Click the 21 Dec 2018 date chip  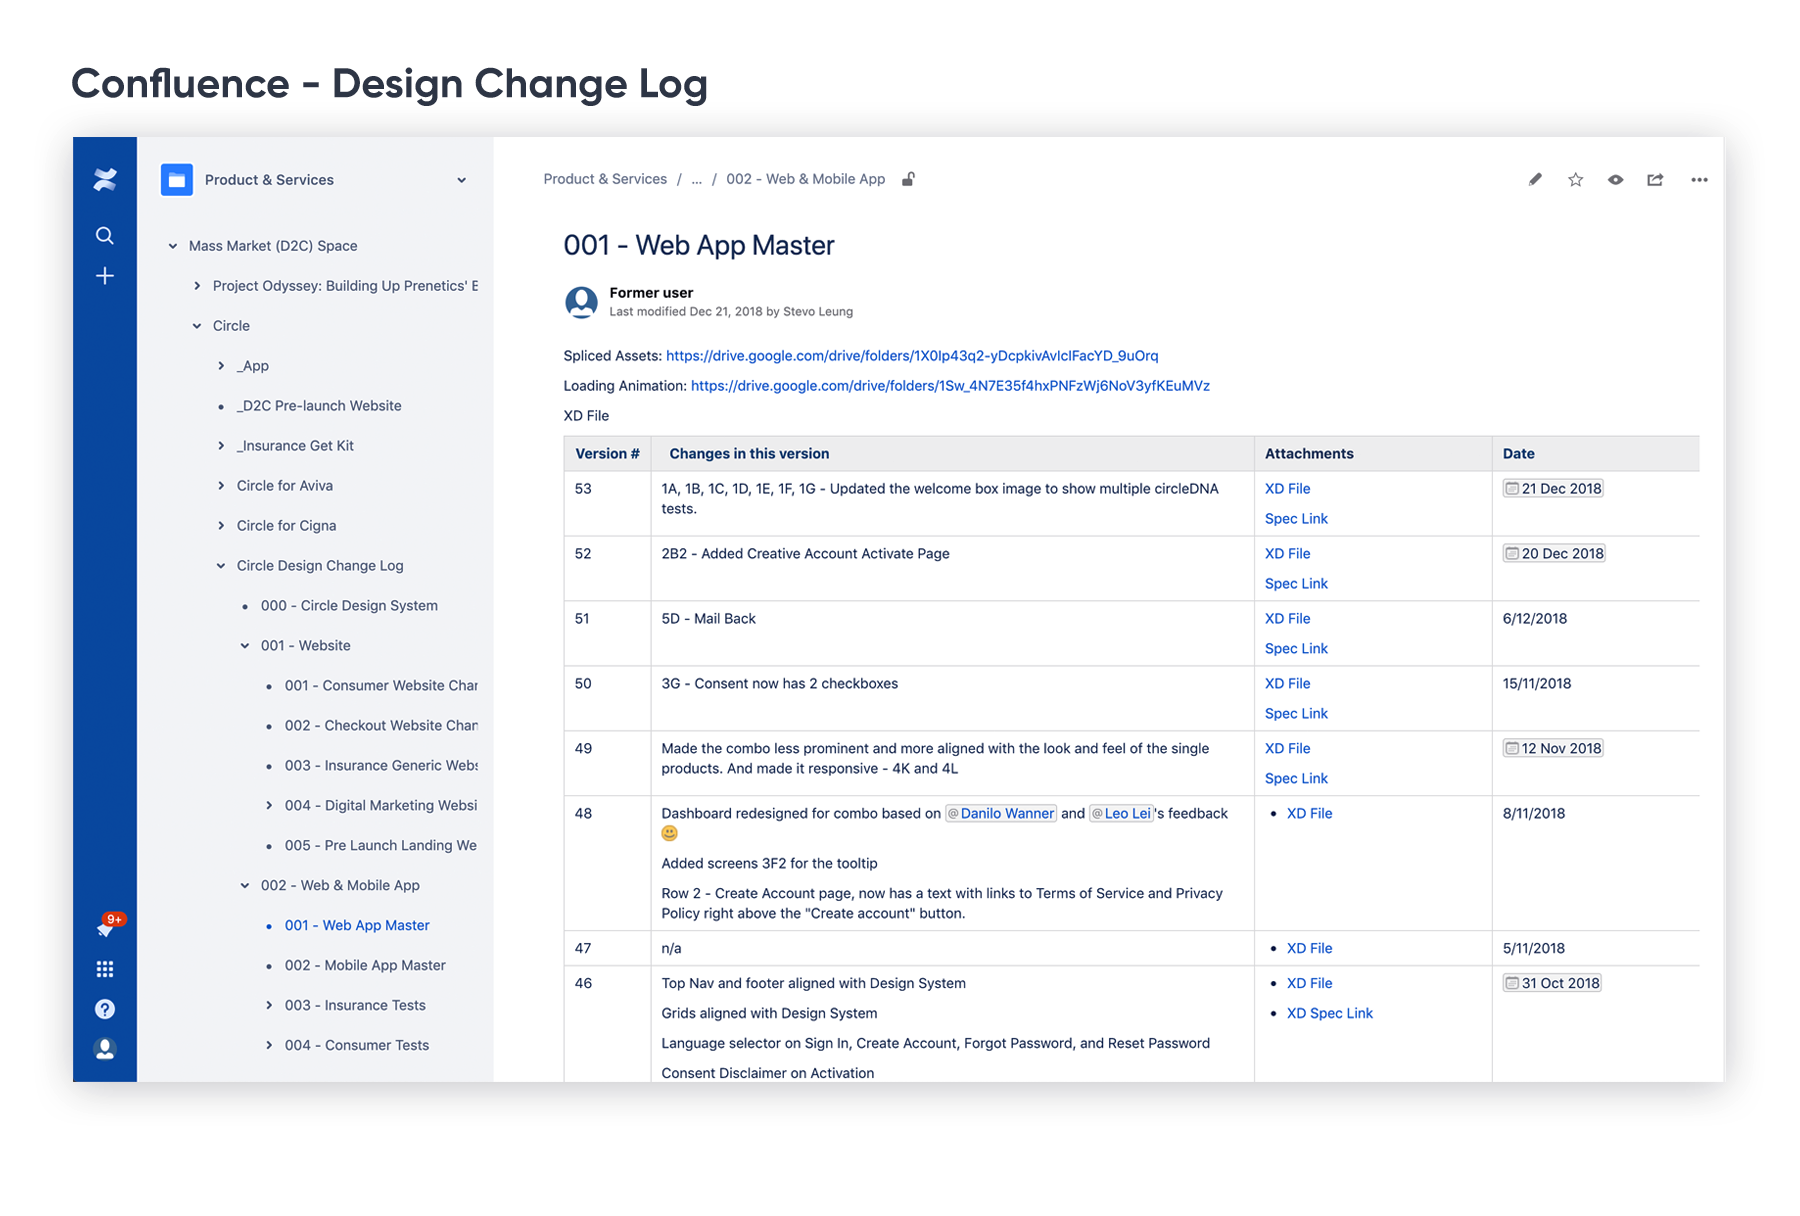click(1553, 489)
